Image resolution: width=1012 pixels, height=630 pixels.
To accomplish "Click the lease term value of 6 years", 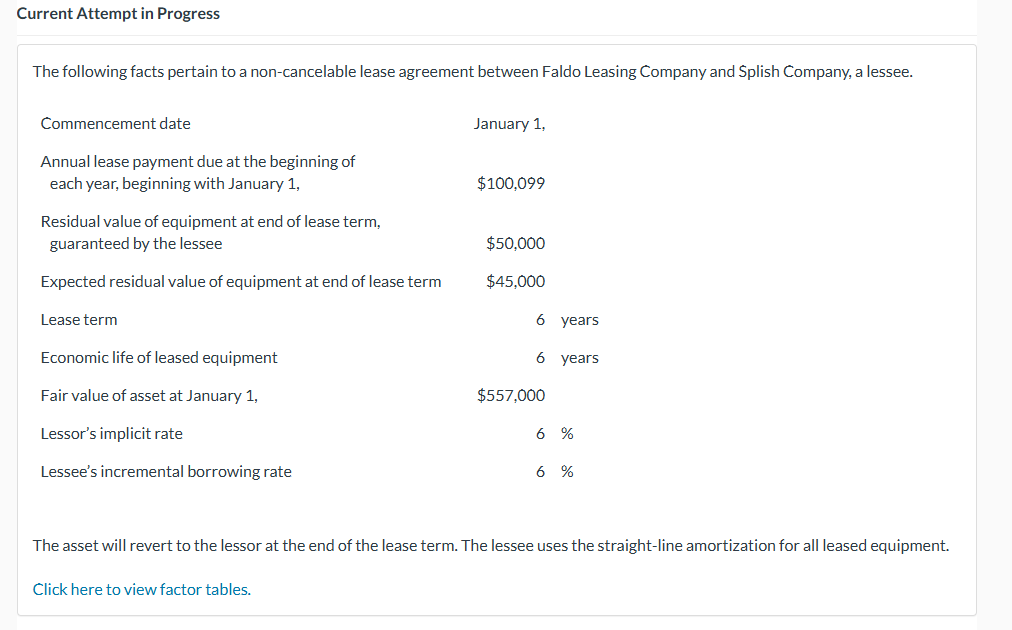I will point(568,319).
